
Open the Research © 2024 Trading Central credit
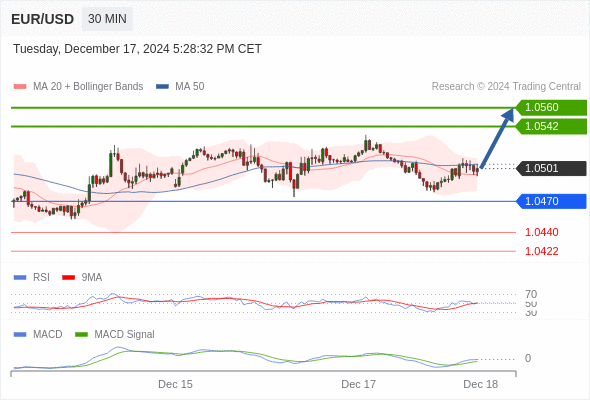(506, 87)
